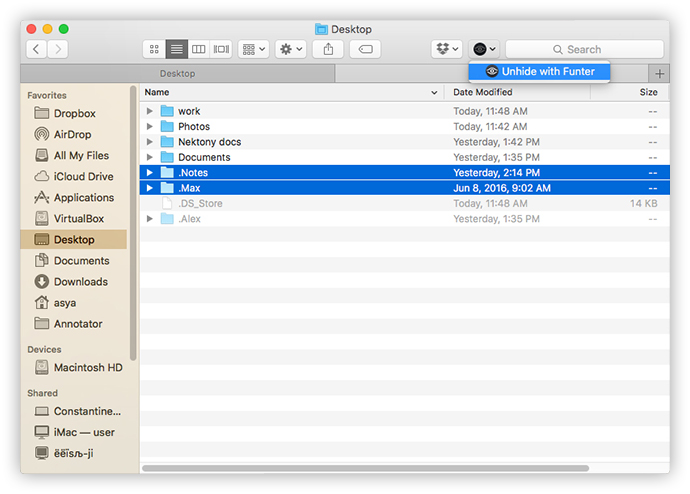Click the Share toolbar icon
The image size is (690, 494).
coord(328,49)
